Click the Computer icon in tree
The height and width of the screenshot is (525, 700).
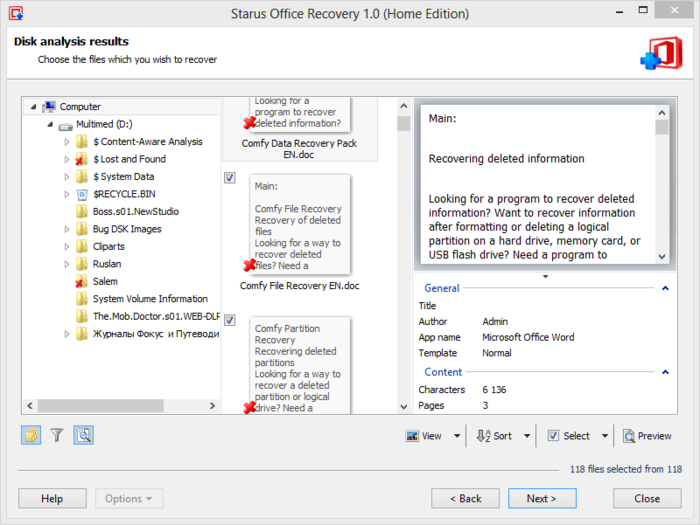point(49,107)
